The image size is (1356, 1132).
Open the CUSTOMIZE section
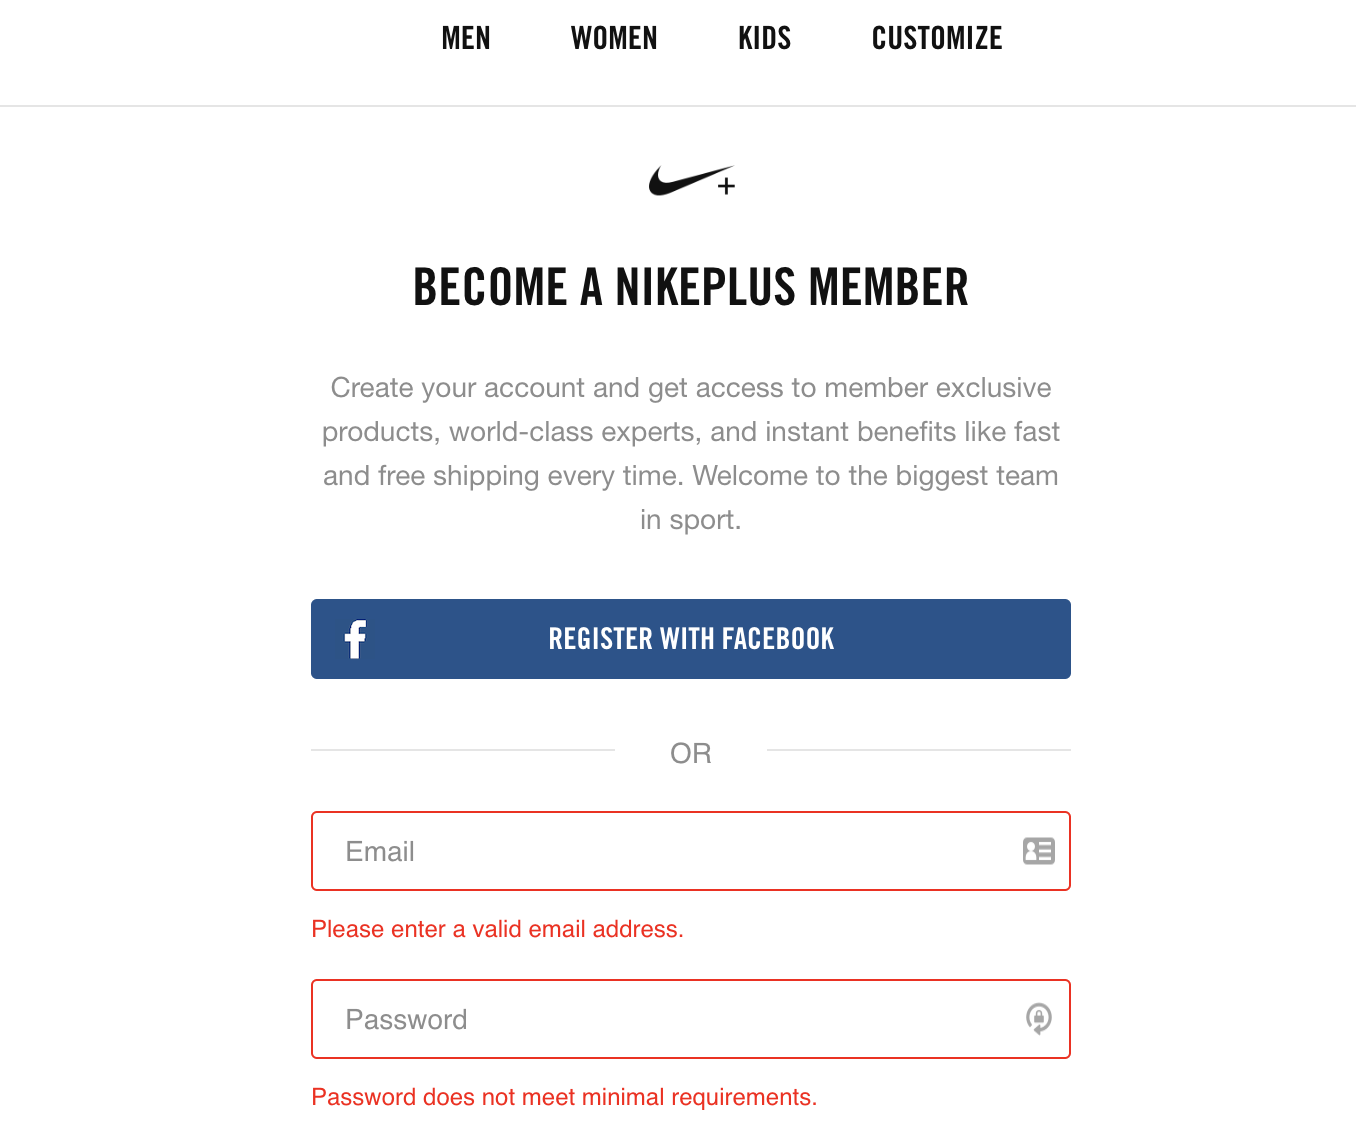click(937, 38)
